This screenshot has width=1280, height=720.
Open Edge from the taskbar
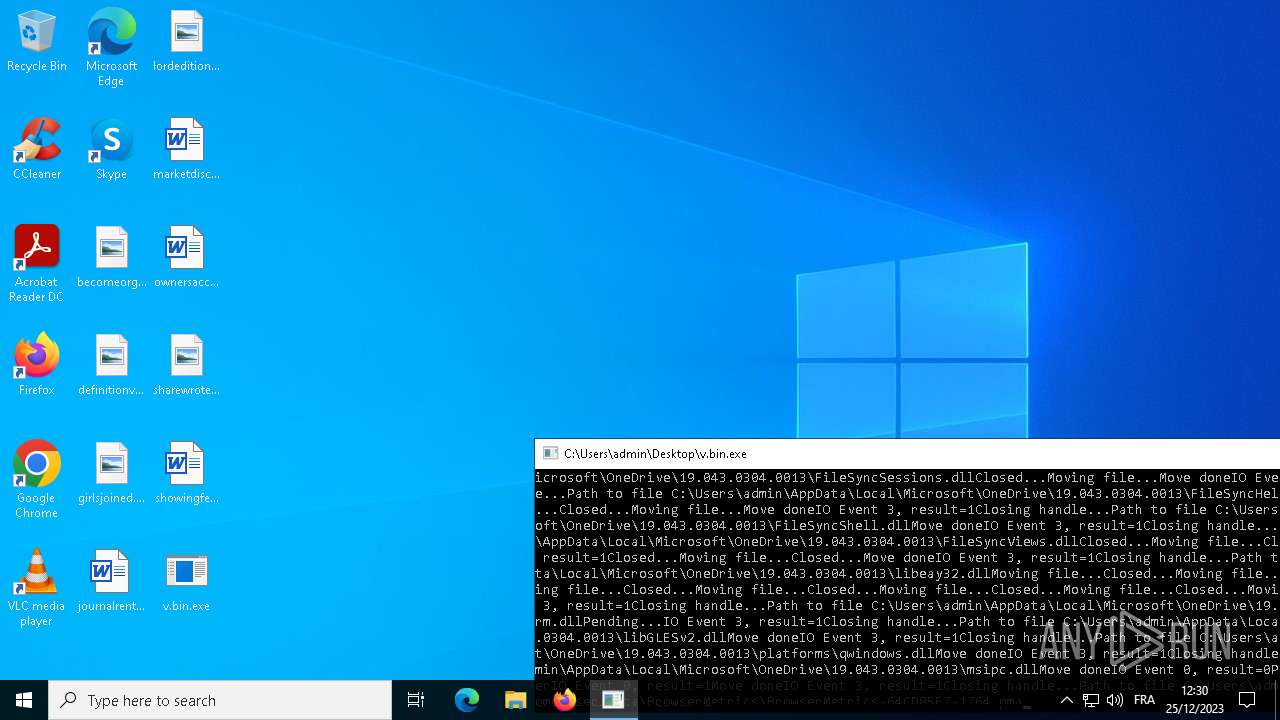[x=466, y=700]
